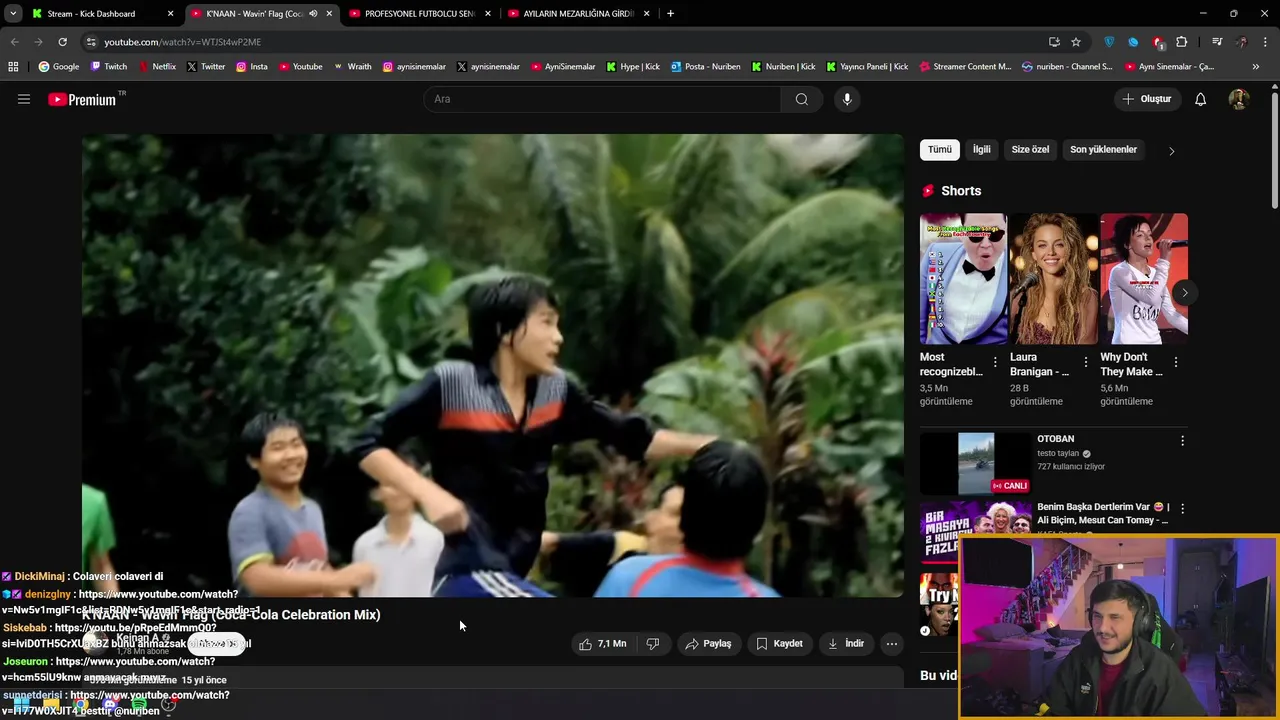Screen dimensions: 1280x720
Task: Open the OTOBAN live stream thumbnail
Action: coord(976,463)
